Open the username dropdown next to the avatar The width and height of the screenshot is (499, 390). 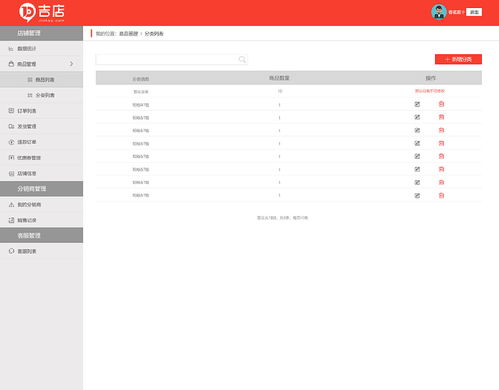pyautogui.click(x=456, y=12)
